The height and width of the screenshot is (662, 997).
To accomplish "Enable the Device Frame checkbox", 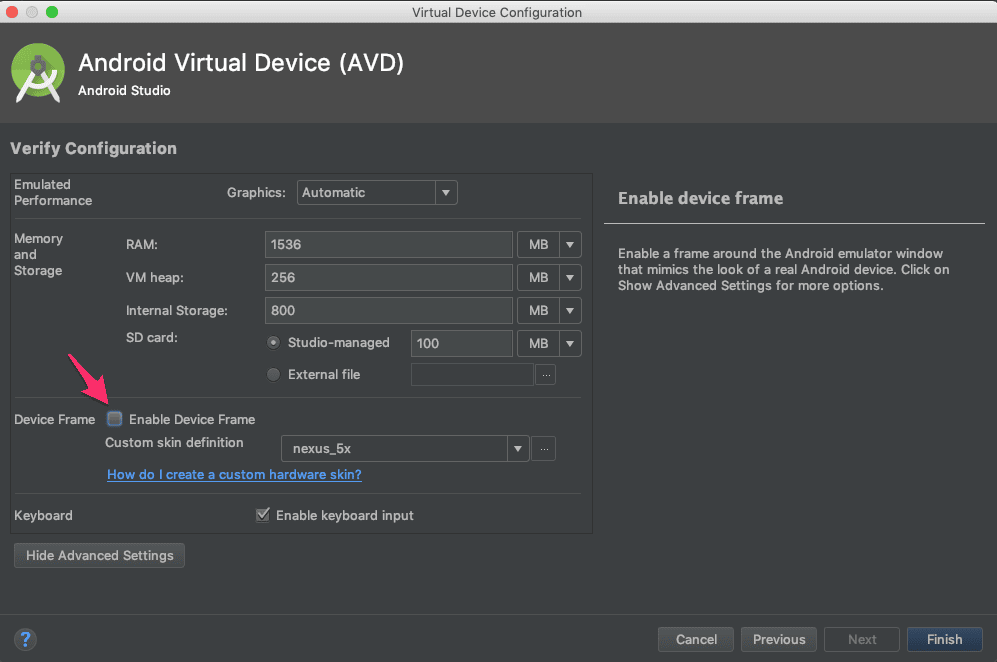I will [x=114, y=418].
